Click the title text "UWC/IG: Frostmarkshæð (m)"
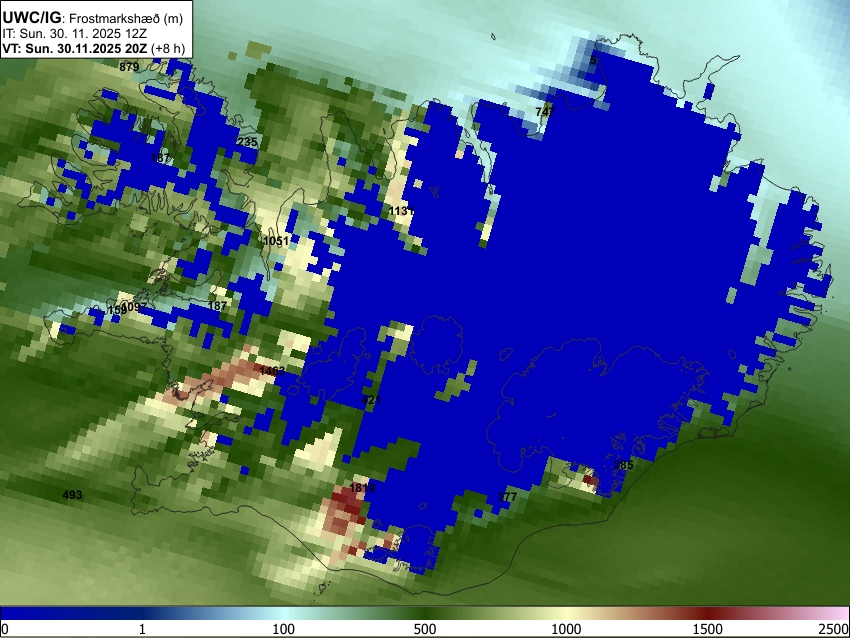This screenshot has width=850, height=638. [x=93, y=18]
